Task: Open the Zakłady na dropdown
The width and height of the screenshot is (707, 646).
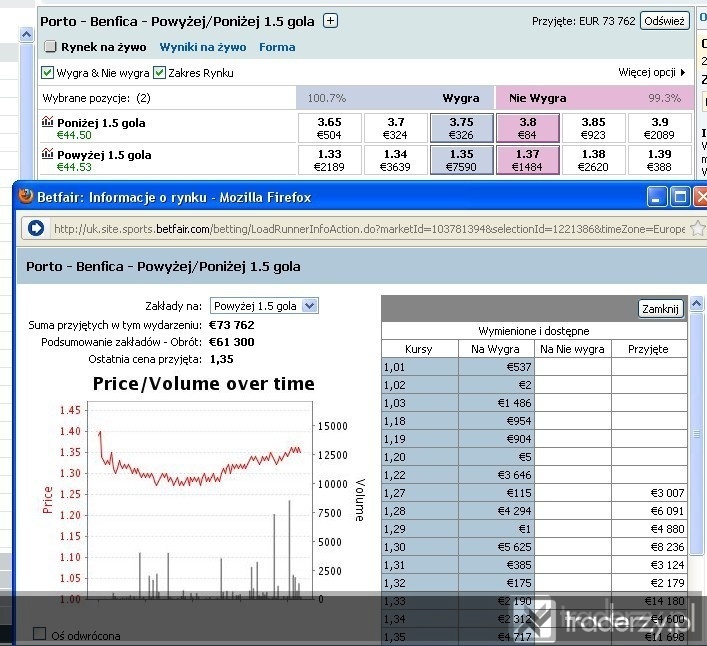Action: tap(264, 306)
